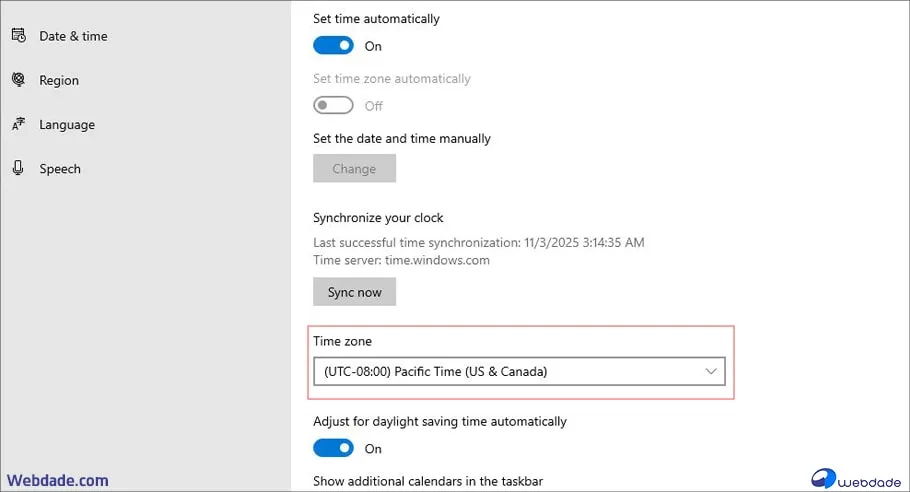This screenshot has width=910, height=492.
Task: Click the time.windows.com time server text
Action: pos(438,261)
